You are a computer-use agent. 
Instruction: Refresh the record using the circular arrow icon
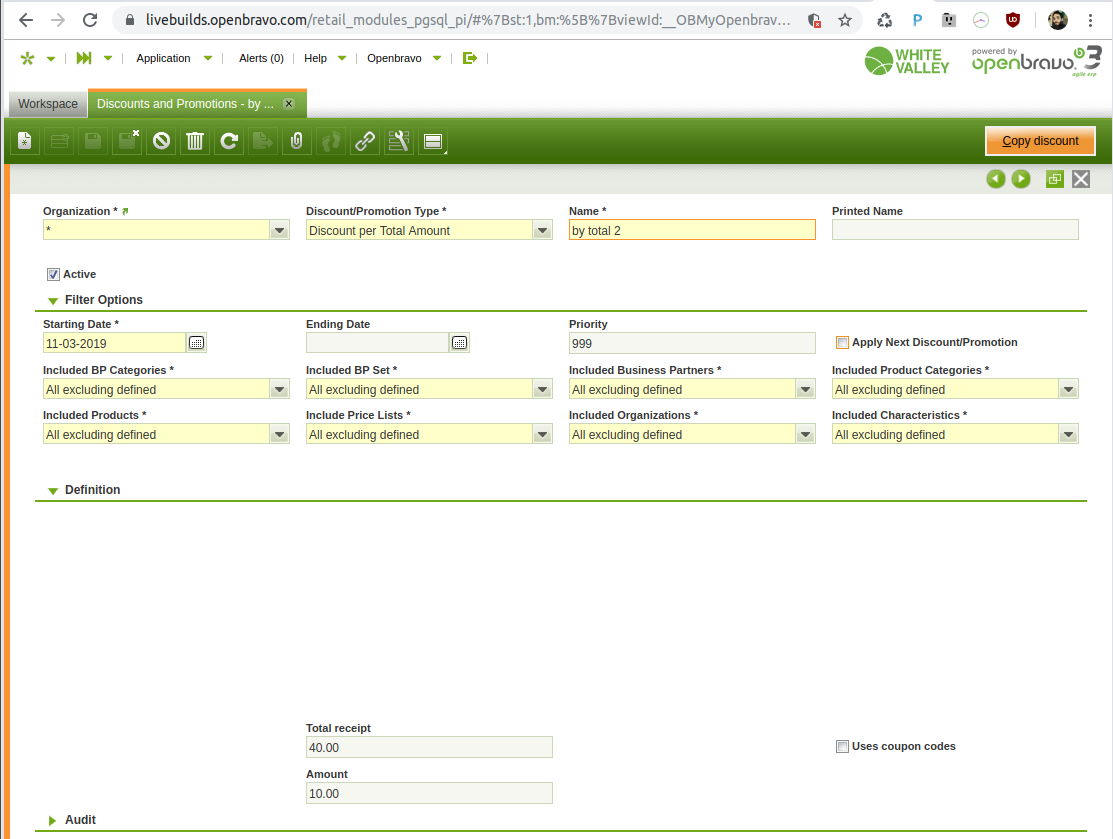(x=229, y=142)
